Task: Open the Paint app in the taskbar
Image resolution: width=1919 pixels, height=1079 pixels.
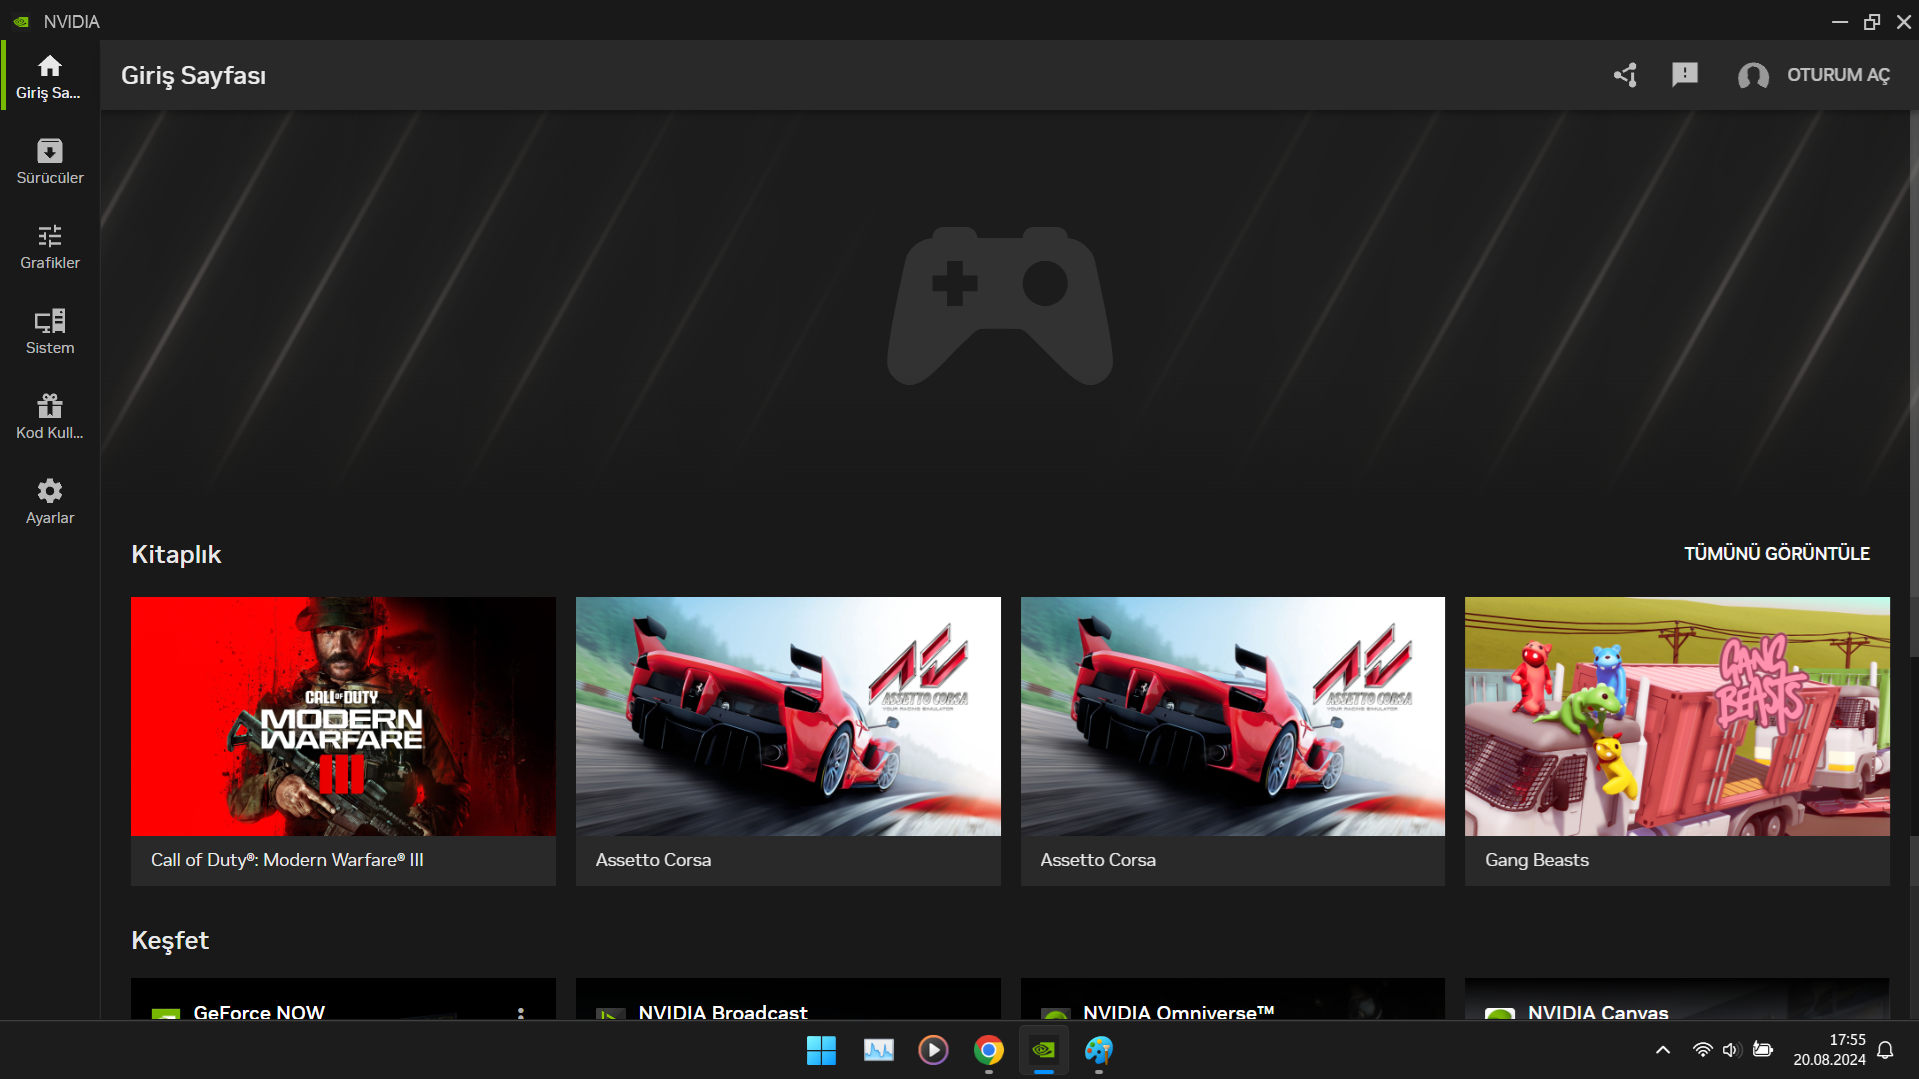Action: point(1099,1050)
